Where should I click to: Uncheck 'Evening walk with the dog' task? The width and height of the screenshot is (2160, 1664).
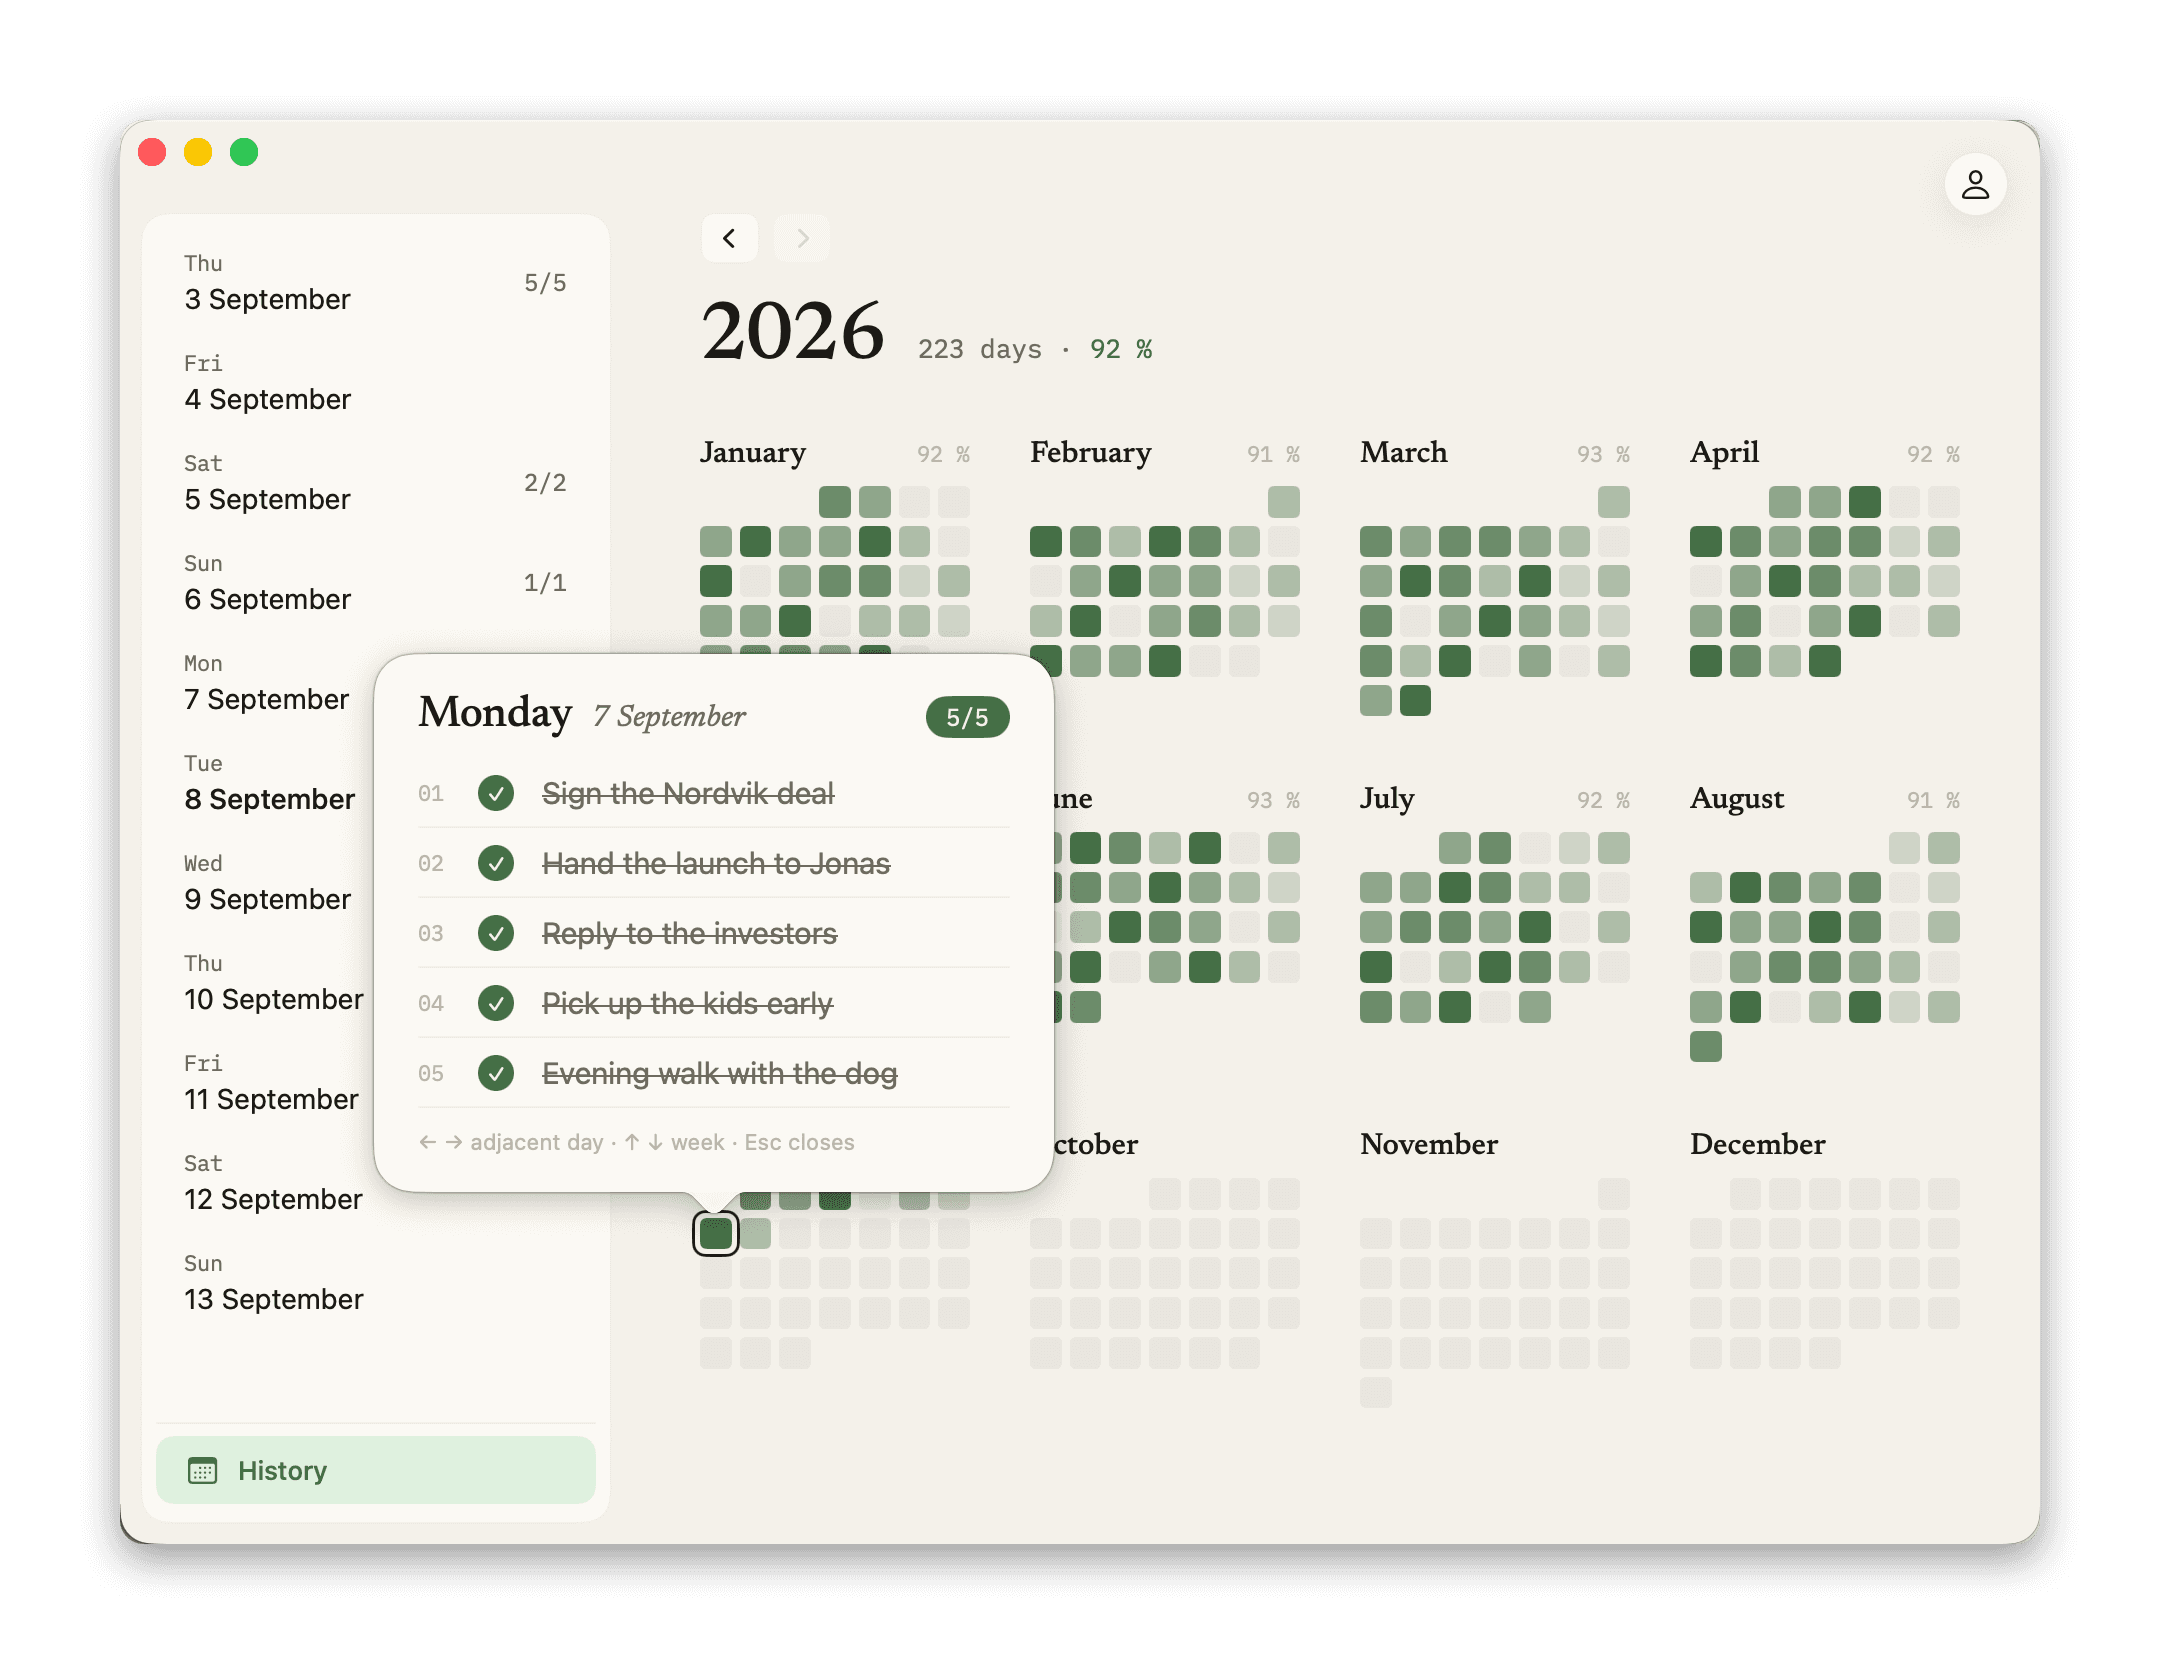(496, 1073)
